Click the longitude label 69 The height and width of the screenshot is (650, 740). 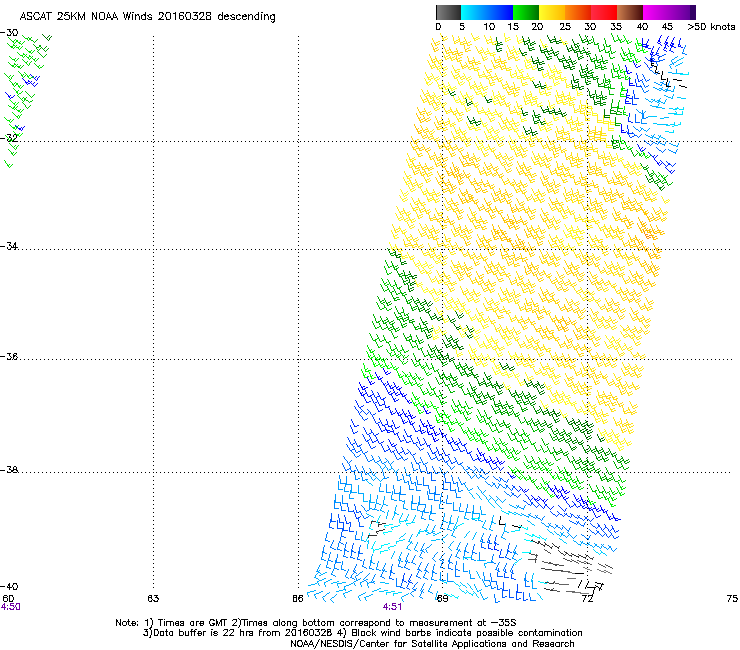point(442,598)
